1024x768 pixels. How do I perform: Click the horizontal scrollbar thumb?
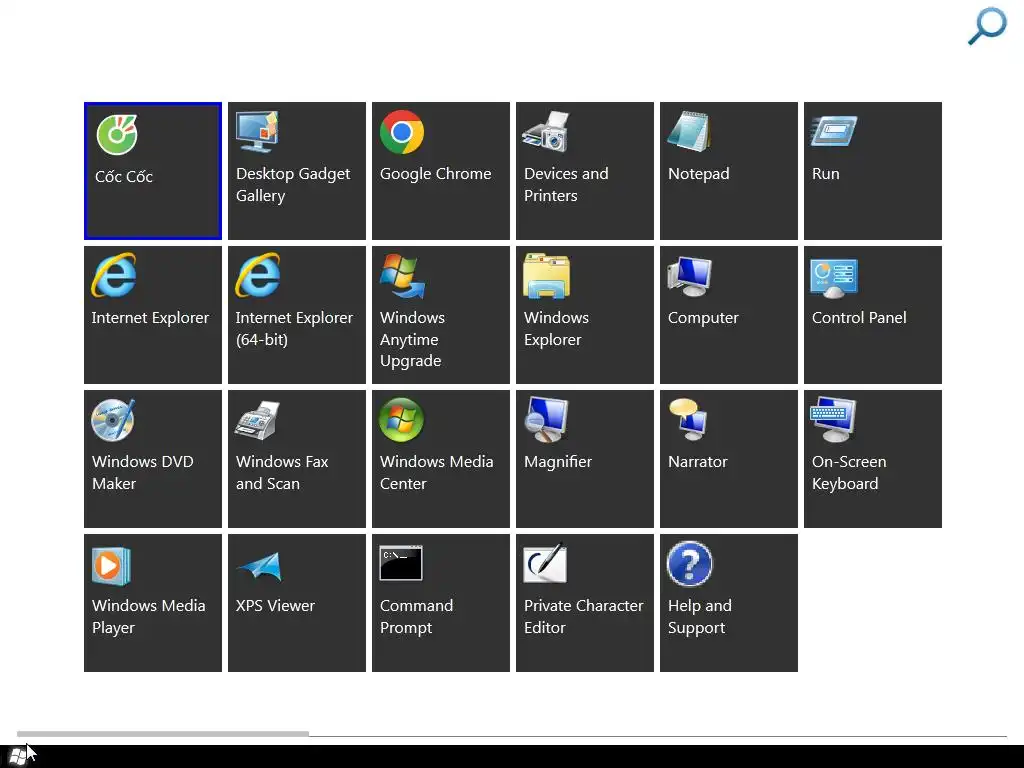point(163,734)
